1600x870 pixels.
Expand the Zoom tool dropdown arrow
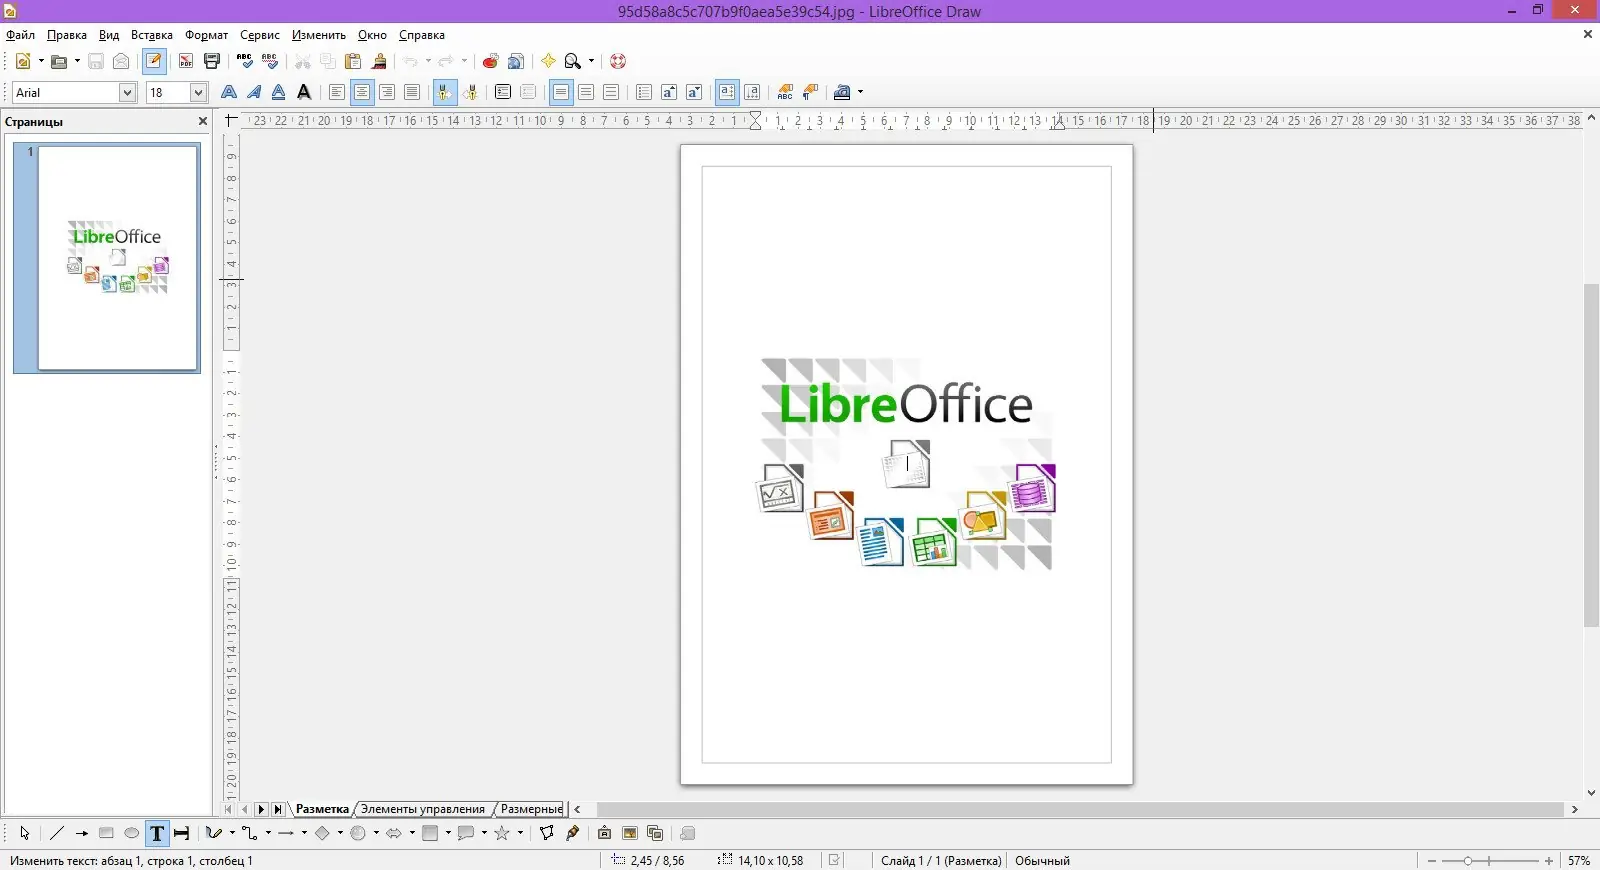point(591,61)
